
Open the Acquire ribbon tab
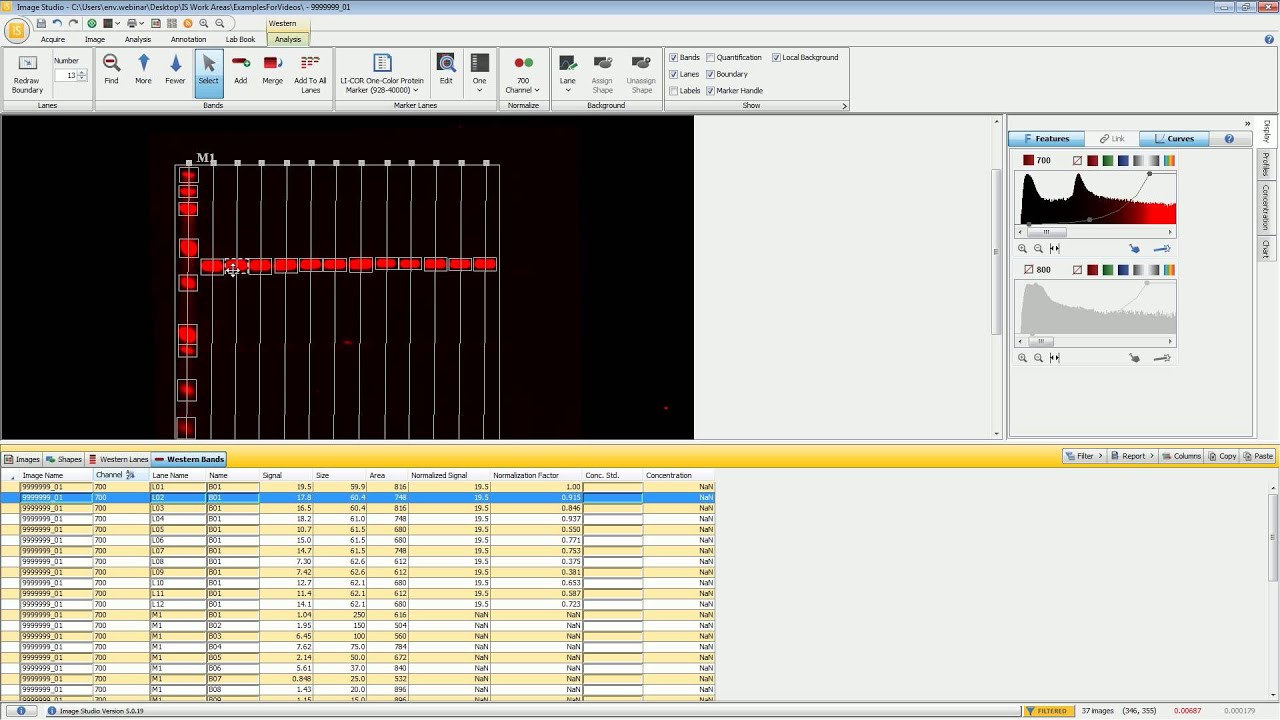53,39
